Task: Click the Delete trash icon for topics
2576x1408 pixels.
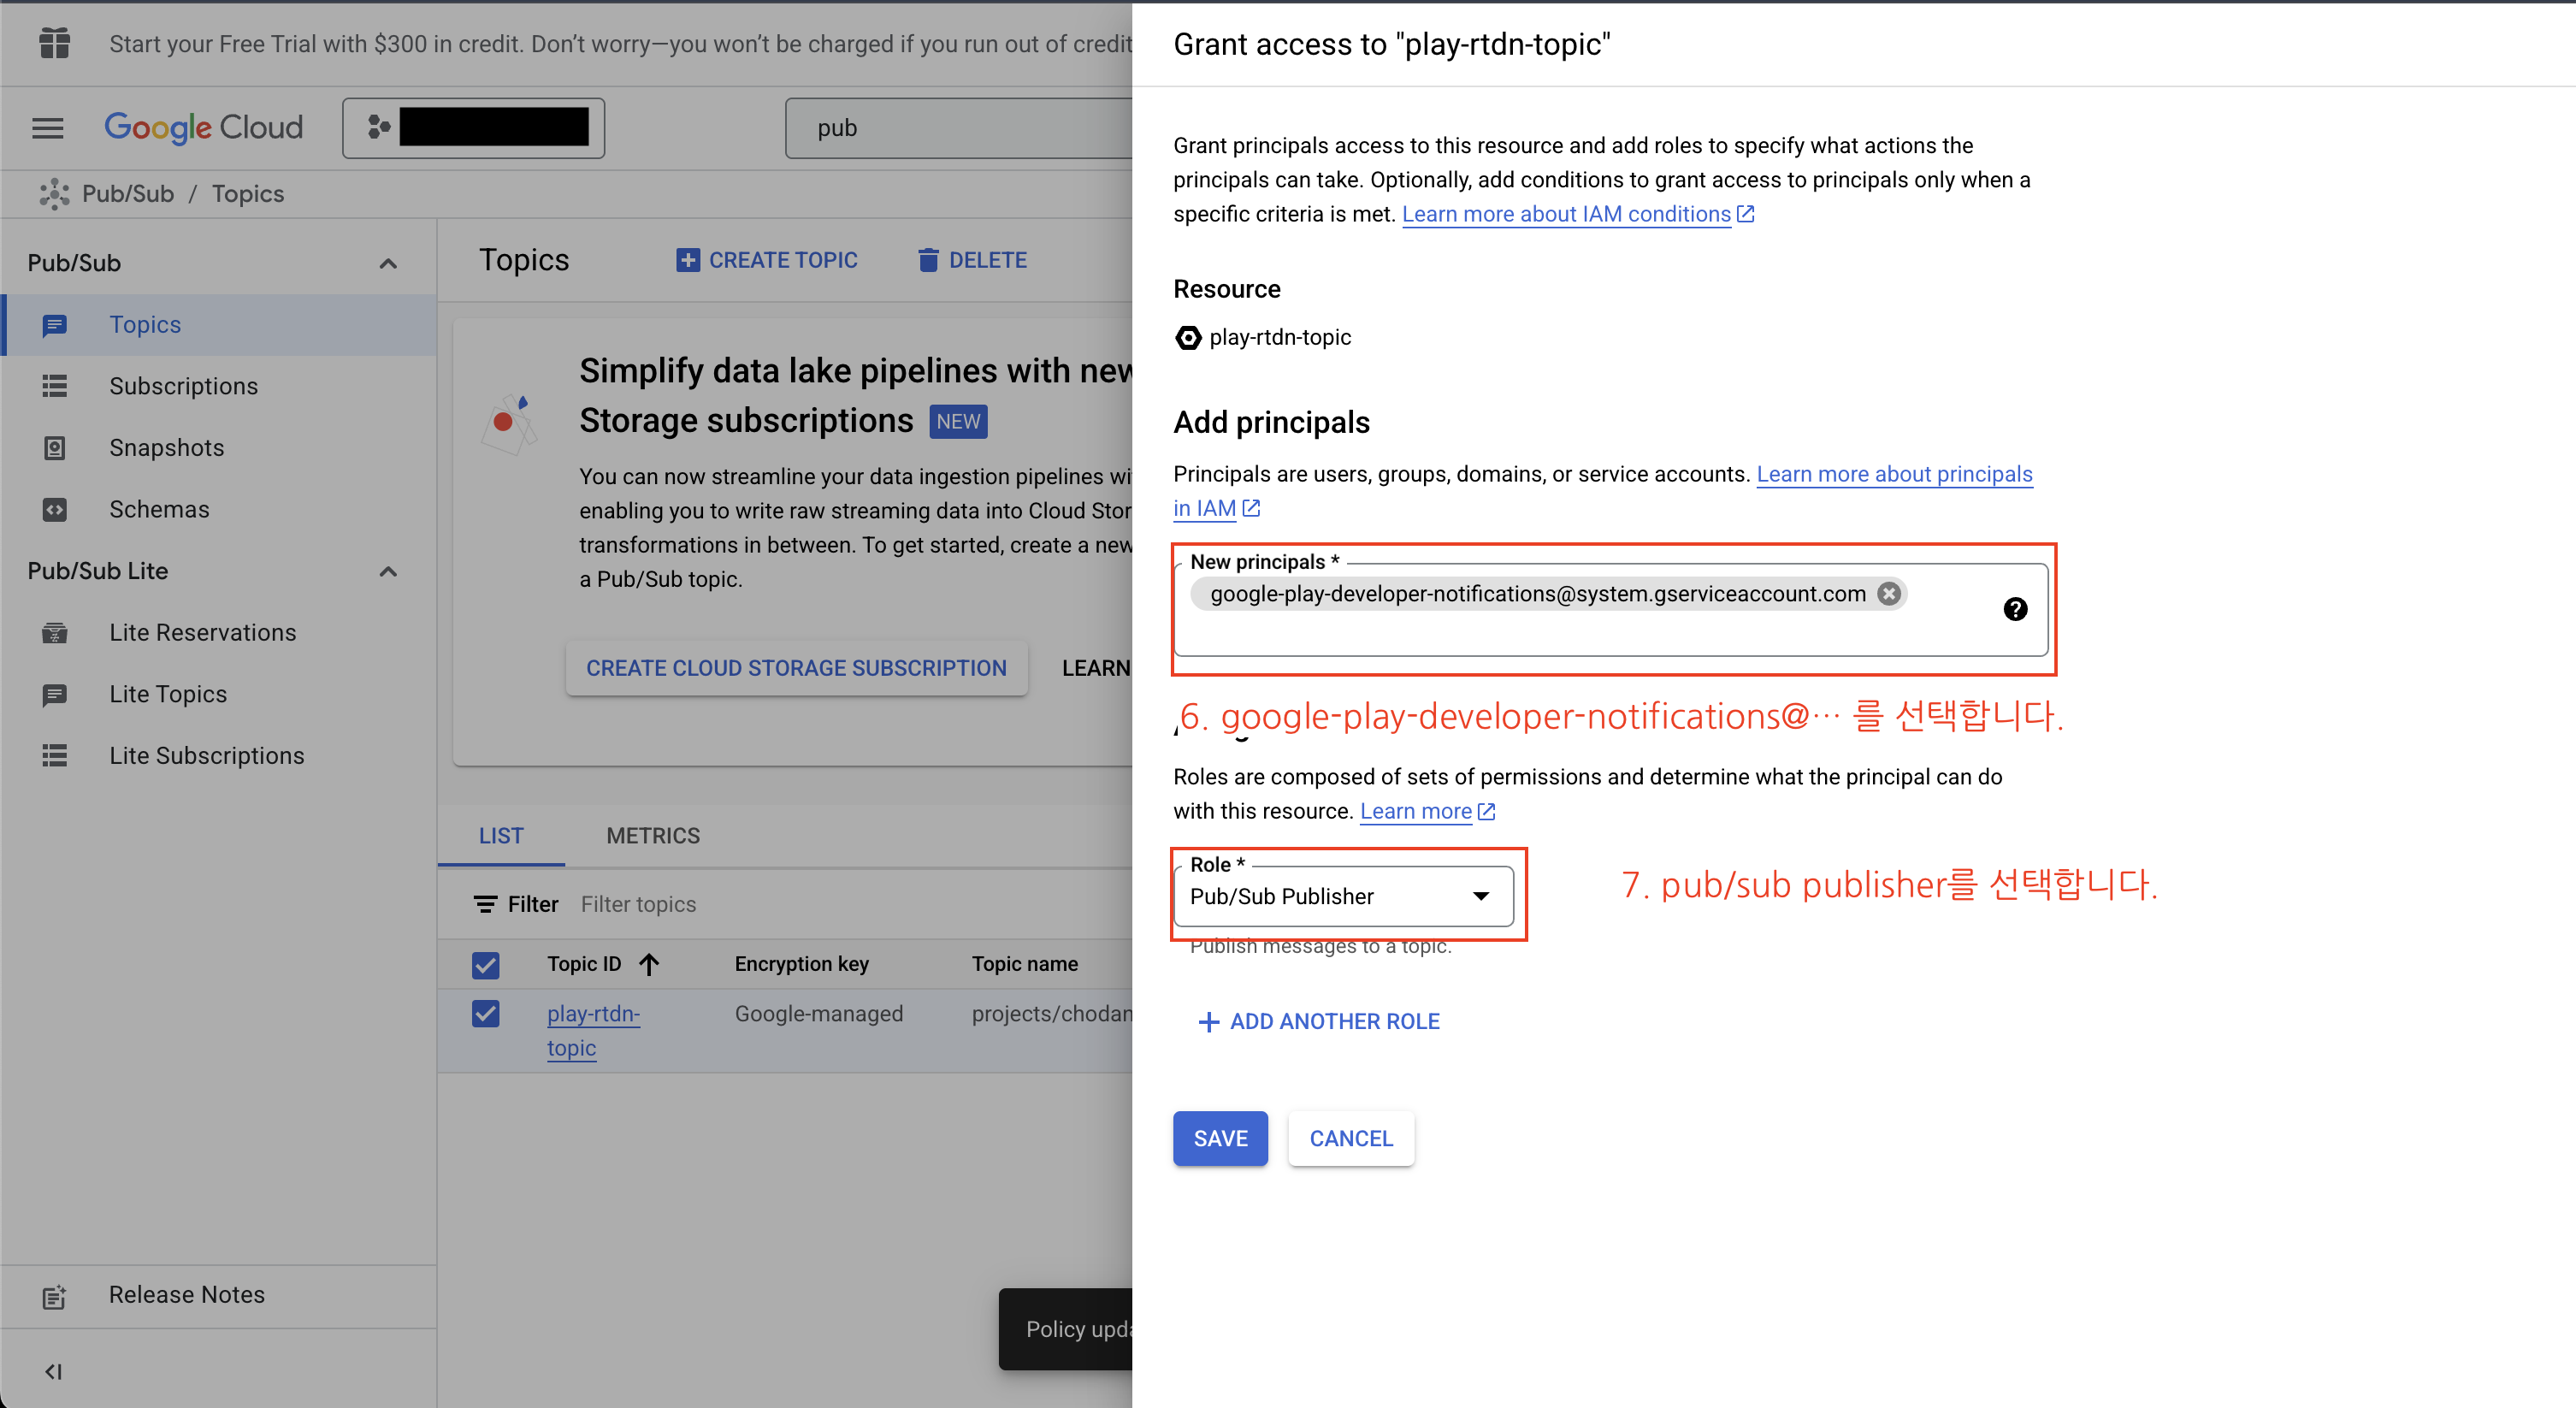Action: [x=928, y=260]
